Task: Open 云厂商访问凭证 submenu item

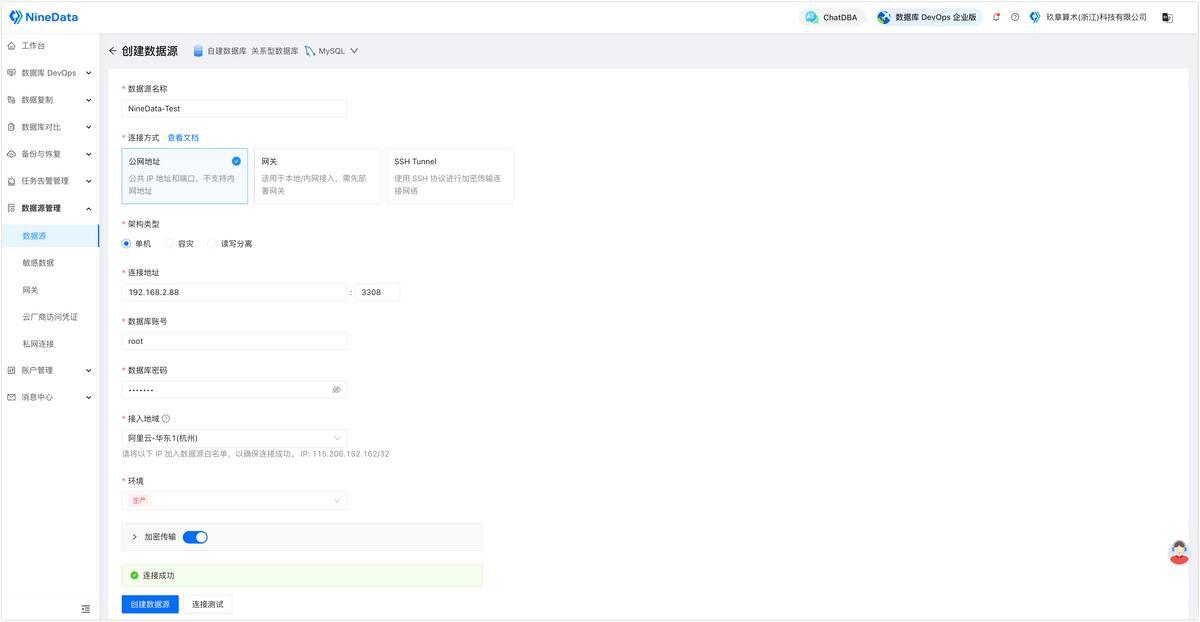Action: (50, 317)
